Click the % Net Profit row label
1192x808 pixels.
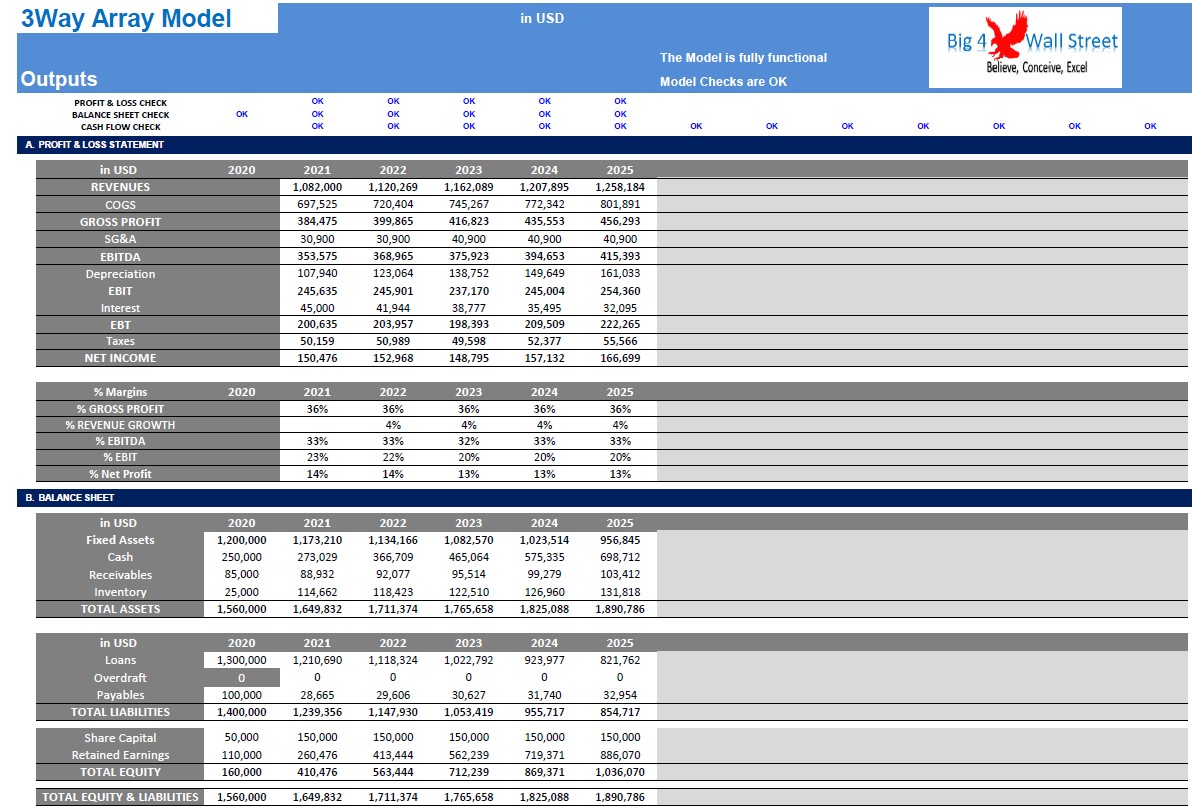[x=120, y=474]
